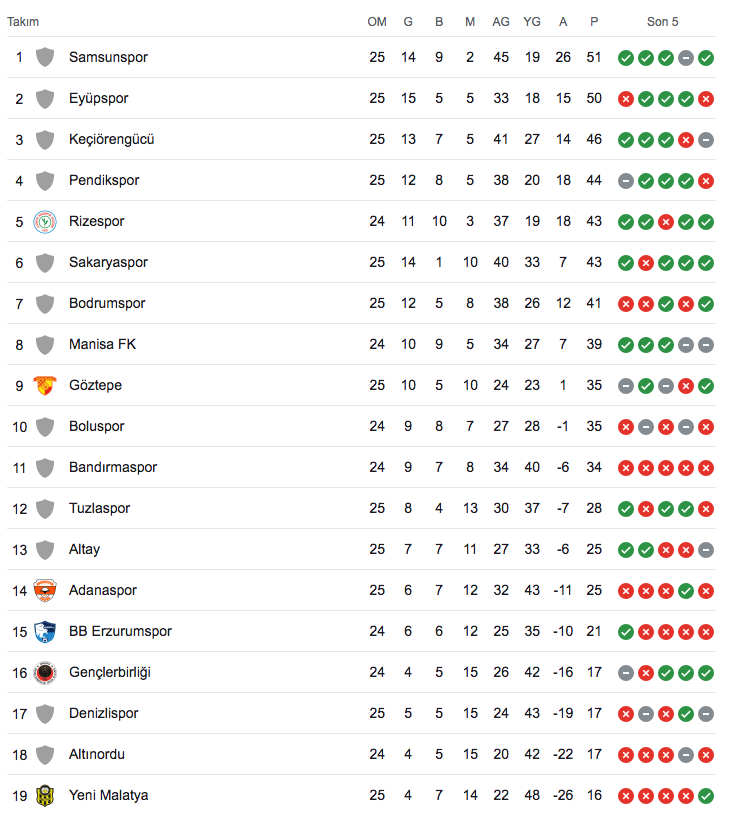Open the Samsunspor team page
This screenshot has height=818, width=729.
coord(109,57)
